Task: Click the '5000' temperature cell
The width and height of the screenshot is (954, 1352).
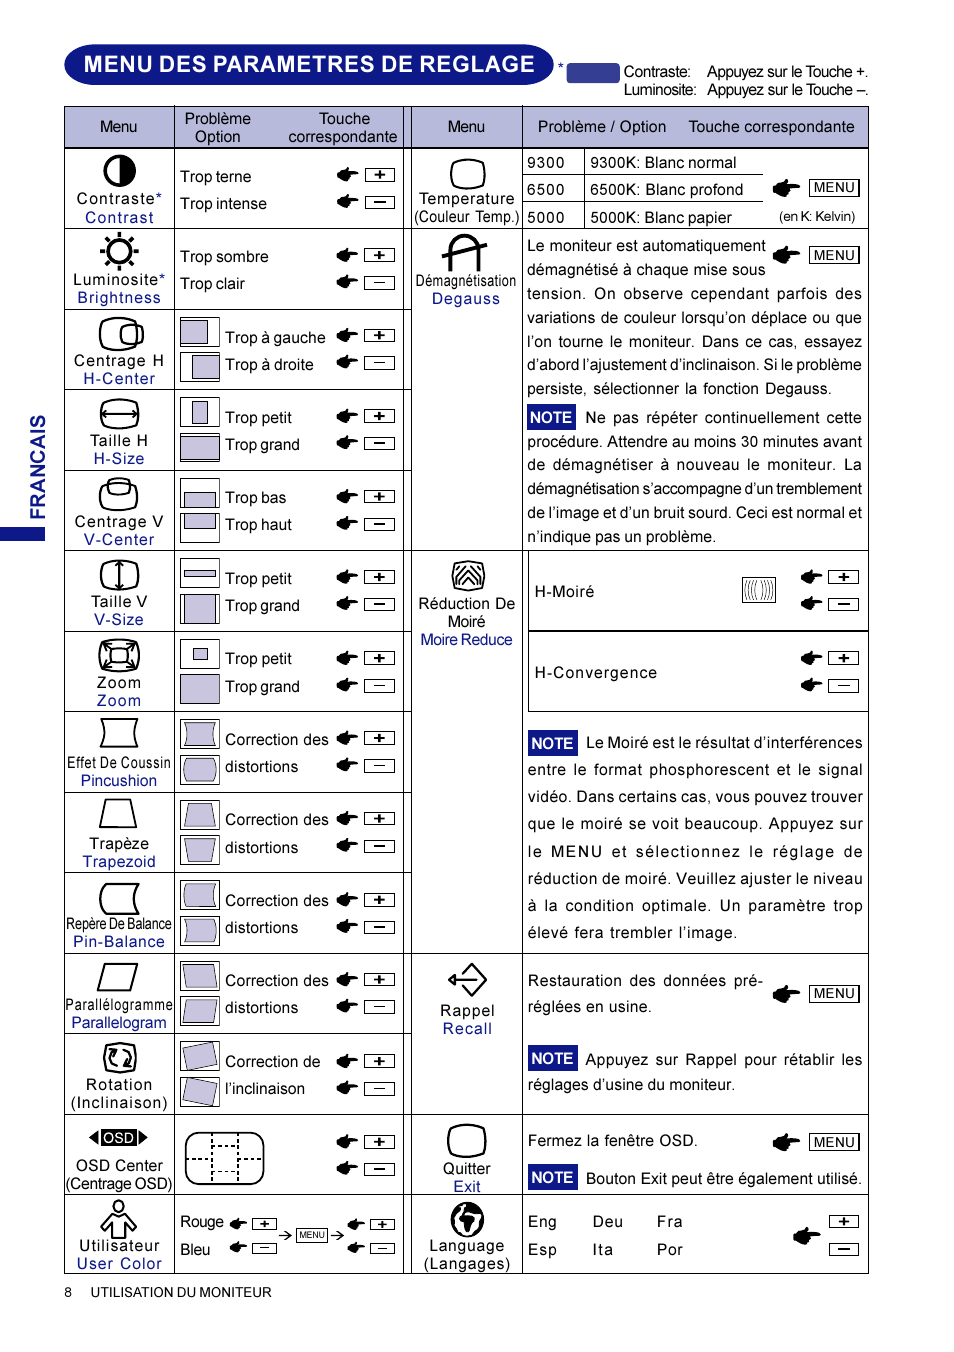Action: 553,217
